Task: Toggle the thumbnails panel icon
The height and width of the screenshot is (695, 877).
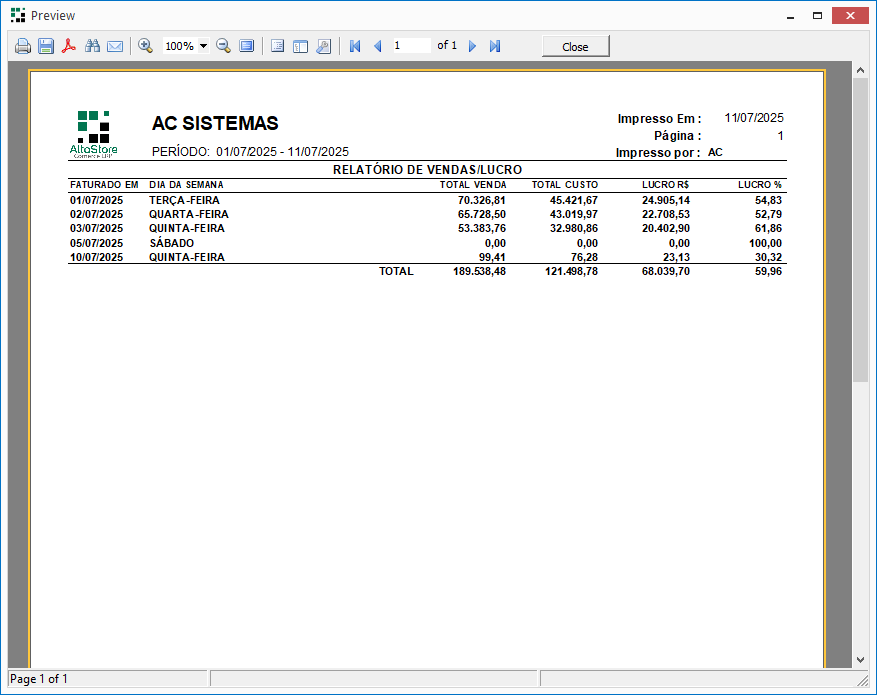Action: tap(300, 46)
